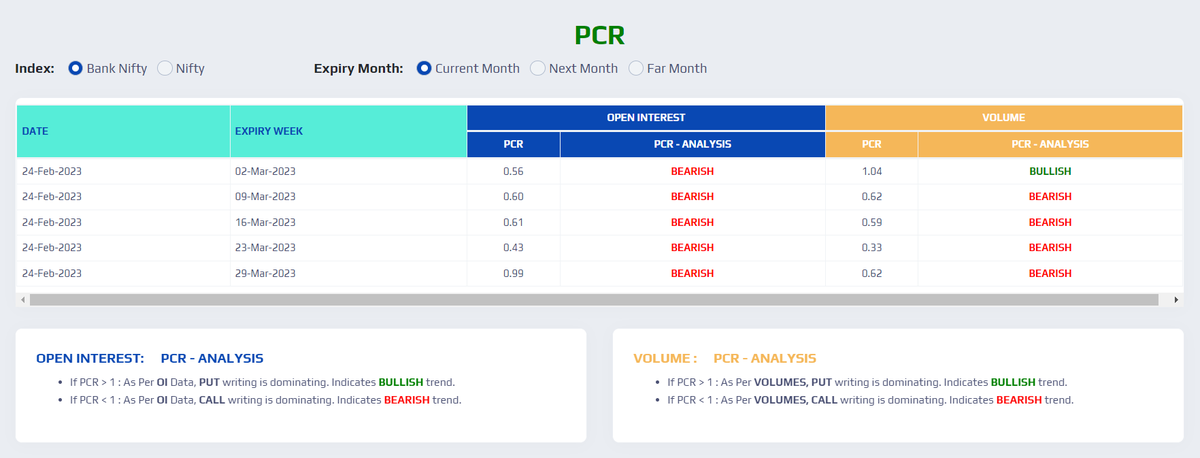Click the 1.04 volume PCR value
1200x458 pixels.
click(x=871, y=171)
